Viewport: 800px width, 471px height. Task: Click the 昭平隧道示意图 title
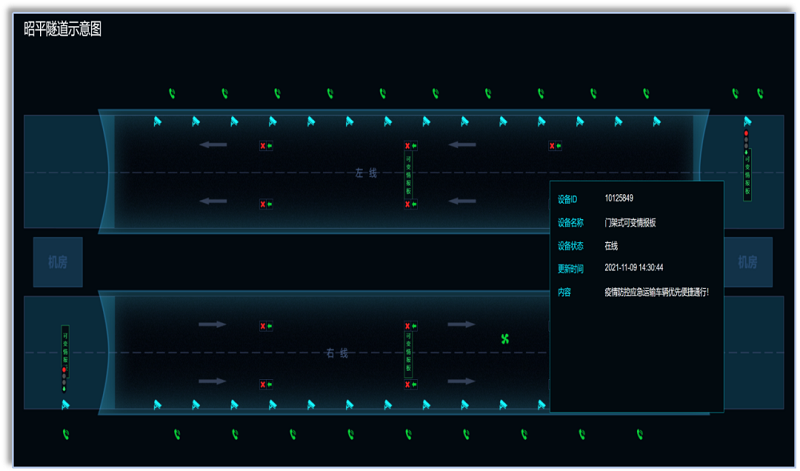[62, 30]
